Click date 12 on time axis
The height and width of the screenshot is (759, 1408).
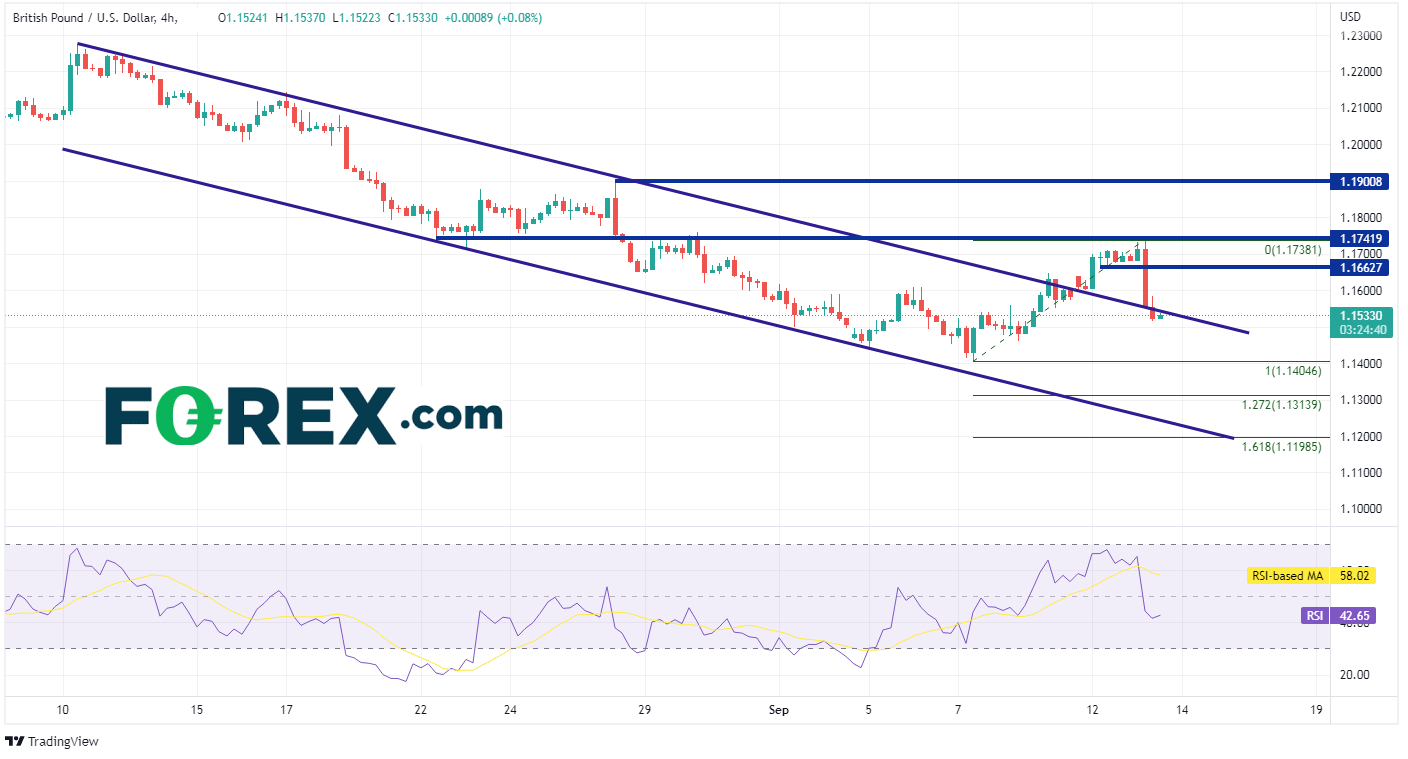click(1092, 710)
